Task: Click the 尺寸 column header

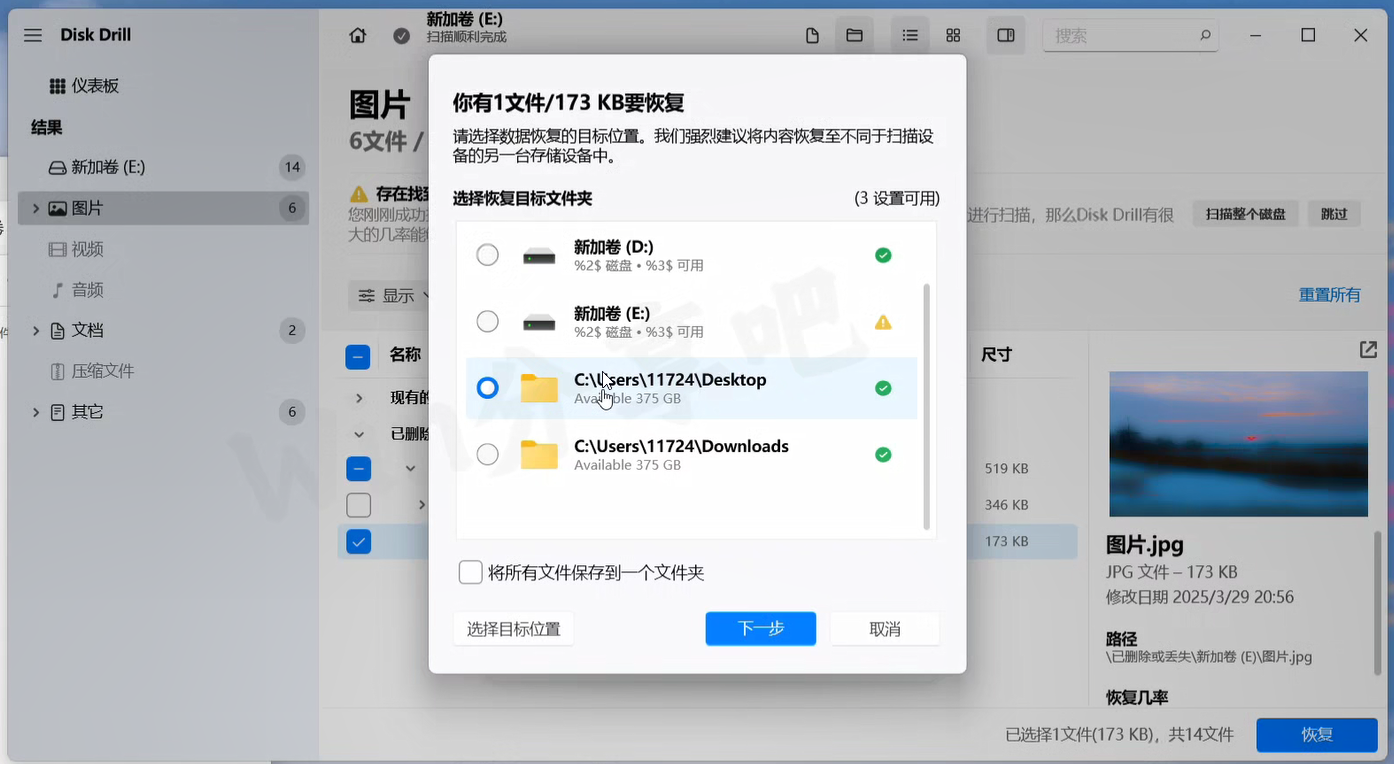Action: click(x=997, y=355)
